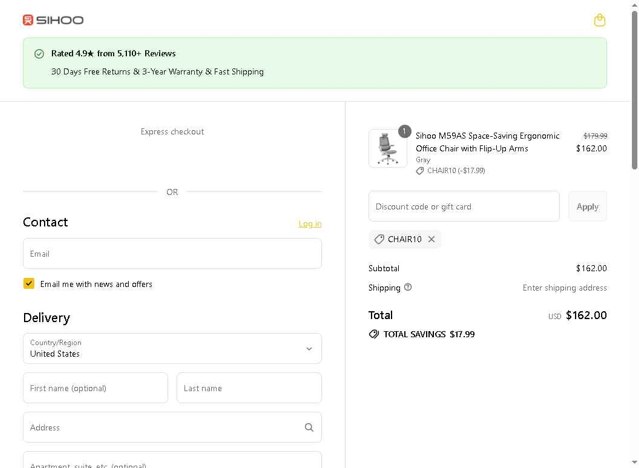Click the $179.99 struck-through price

[595, 136]
